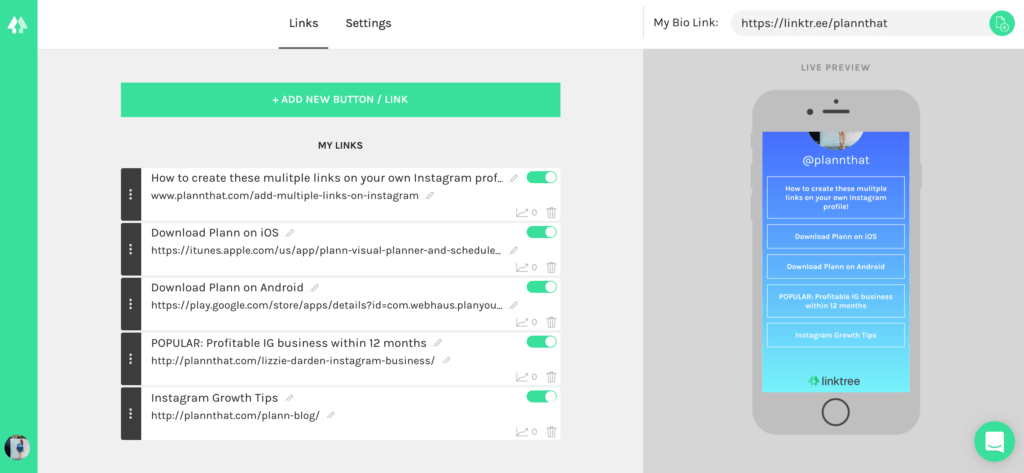Click the Linktree logo in the sidebar
Screen dimensions: 1024x473
coord(18,24)
